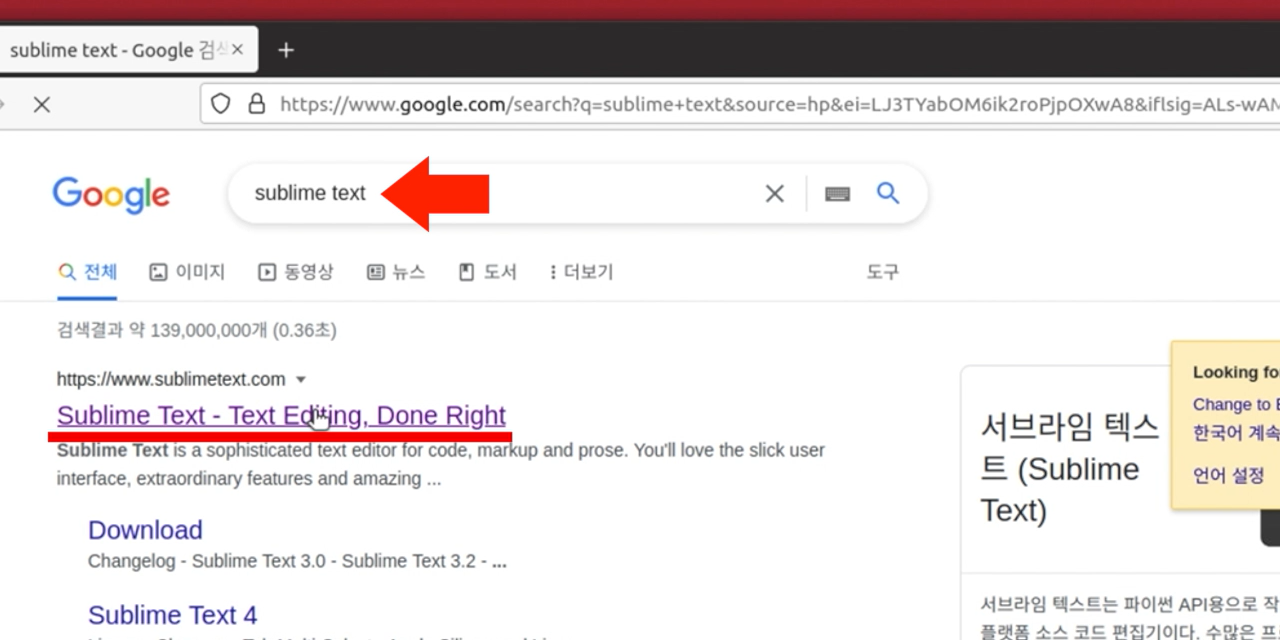Click the 'sublime text - Google' tab title
1280x640 pixels.
click(118, 50)
